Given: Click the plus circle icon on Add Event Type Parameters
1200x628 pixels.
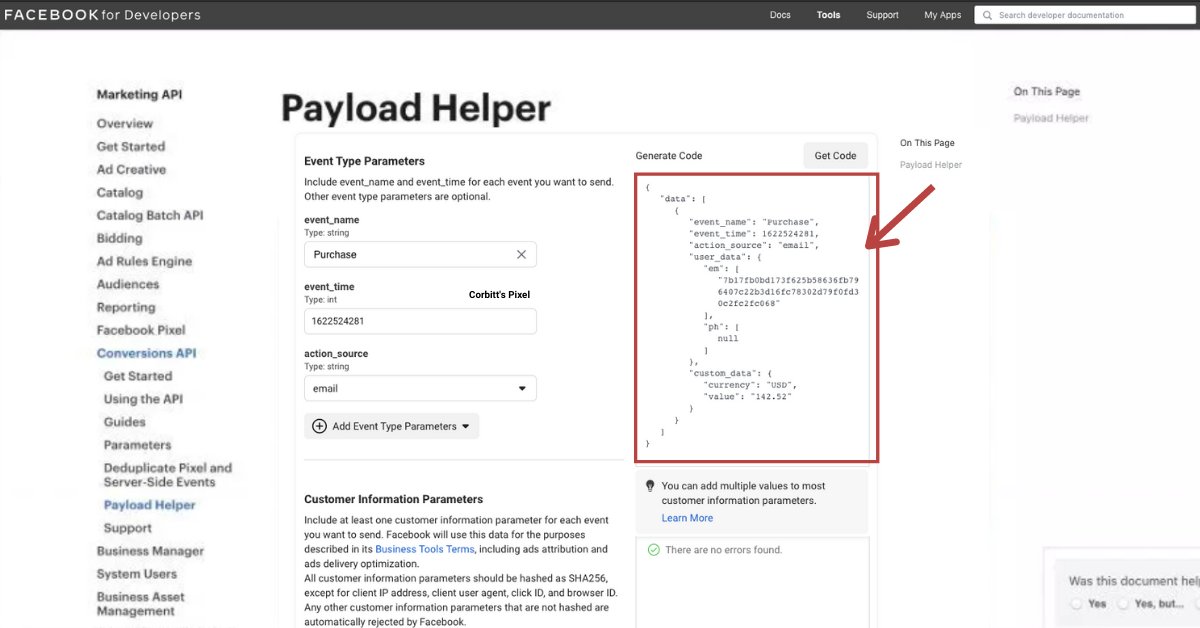Looking at the screenshot, I should tap(319, 426).
